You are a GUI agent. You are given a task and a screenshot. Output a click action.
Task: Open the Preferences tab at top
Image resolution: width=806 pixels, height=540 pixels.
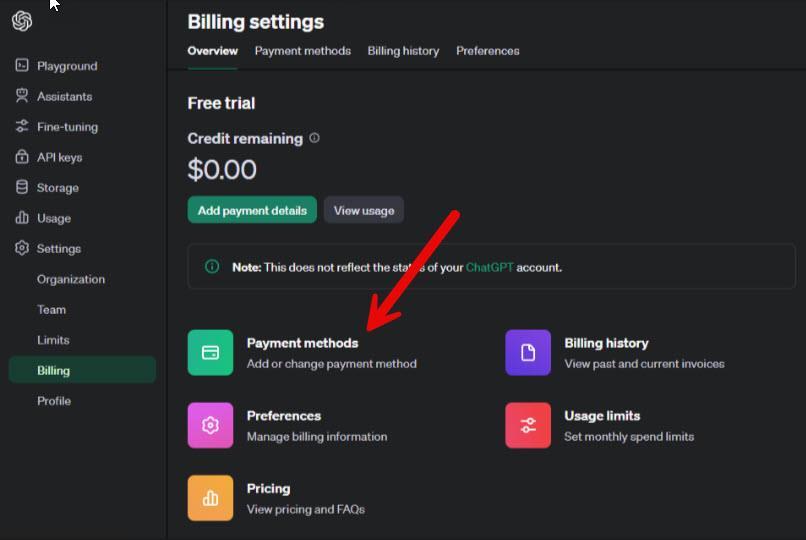click(x=487, y=51)
